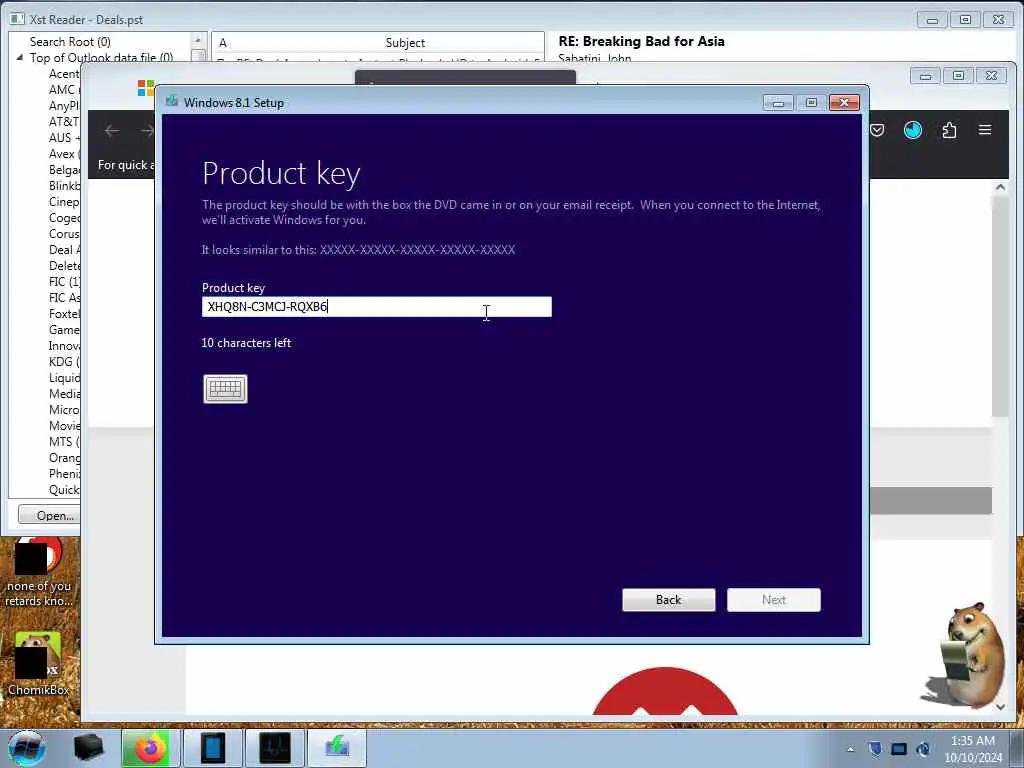Open Firefox Pocket save icon

877,130
